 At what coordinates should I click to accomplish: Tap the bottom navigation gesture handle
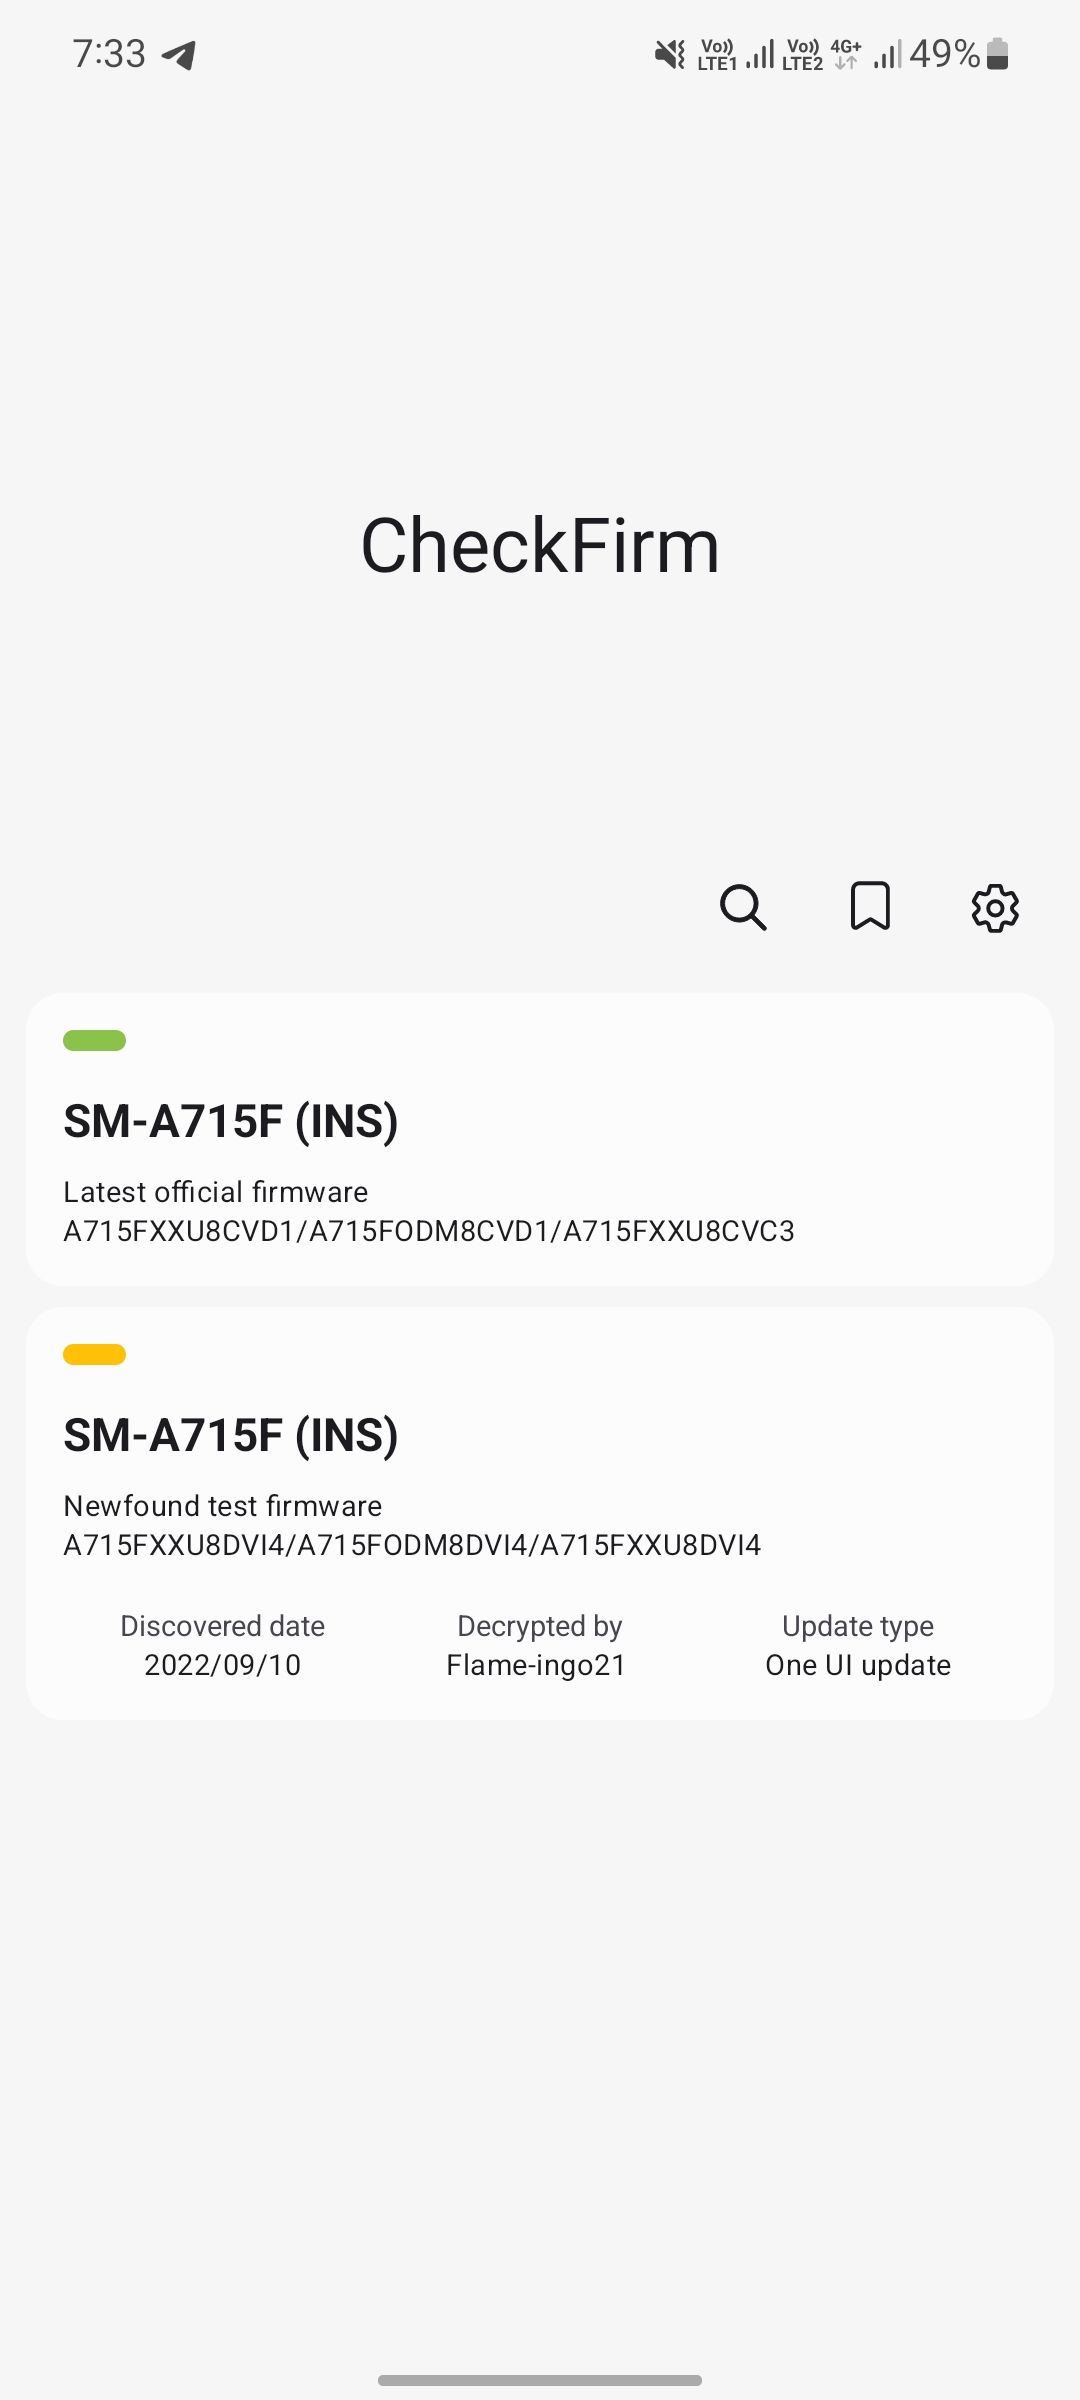(x=540, y=2380)
